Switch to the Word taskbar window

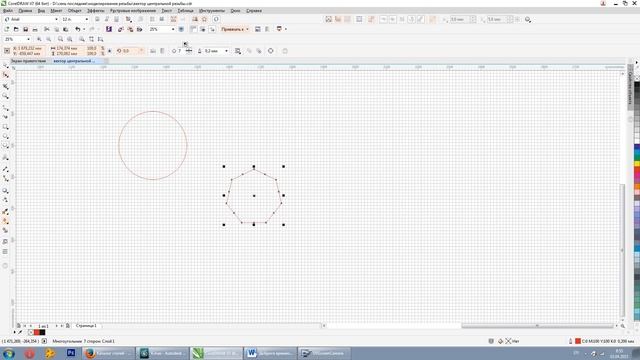(270, 353)
